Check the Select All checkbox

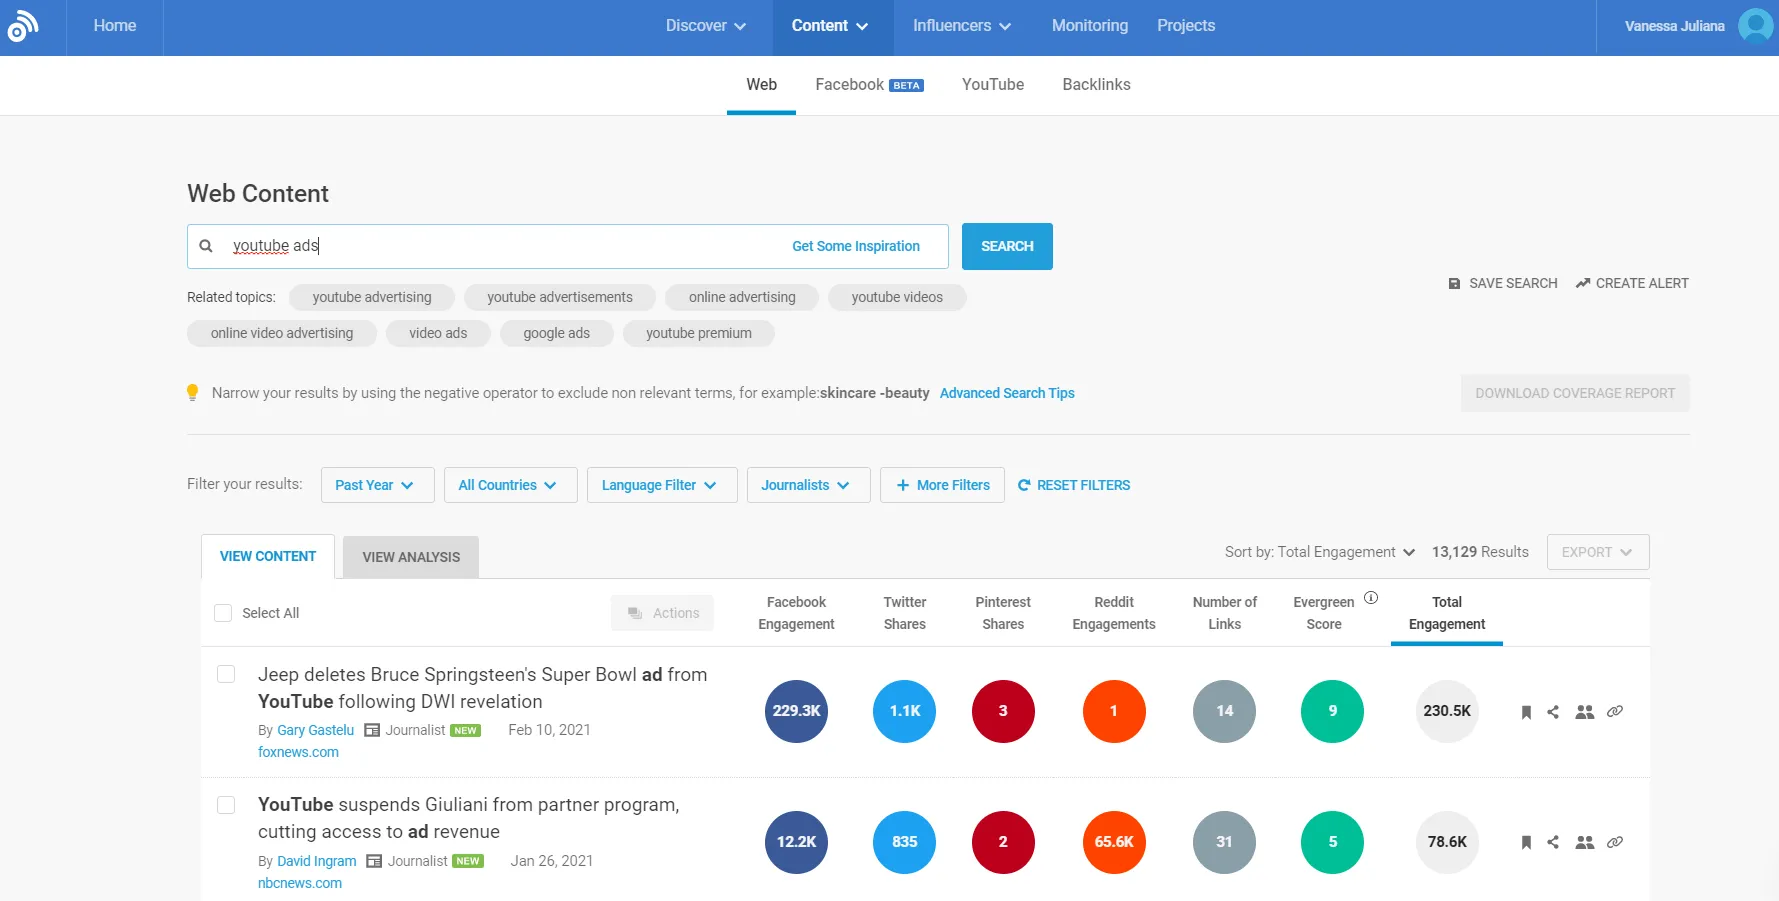coord(223,613)
